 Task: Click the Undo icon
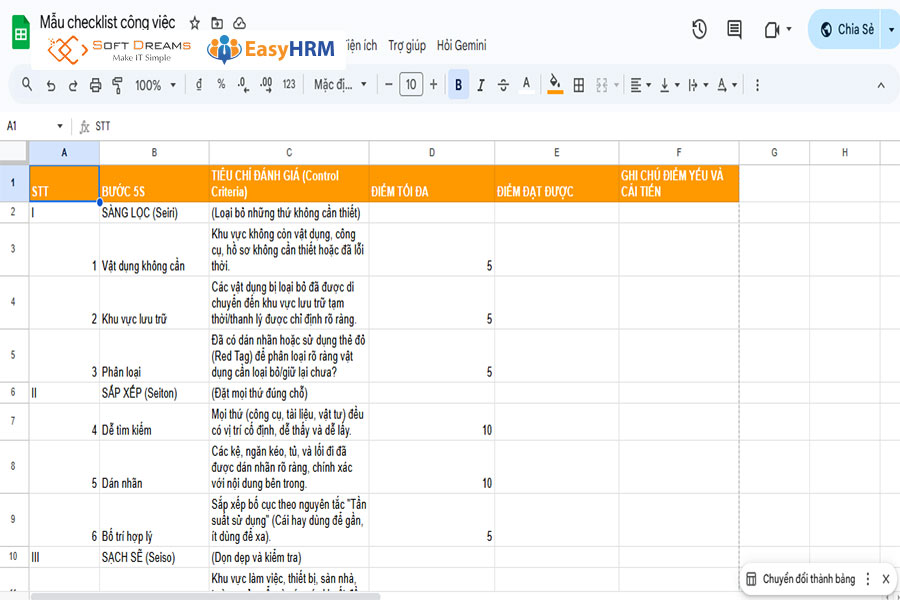[49, 85]
